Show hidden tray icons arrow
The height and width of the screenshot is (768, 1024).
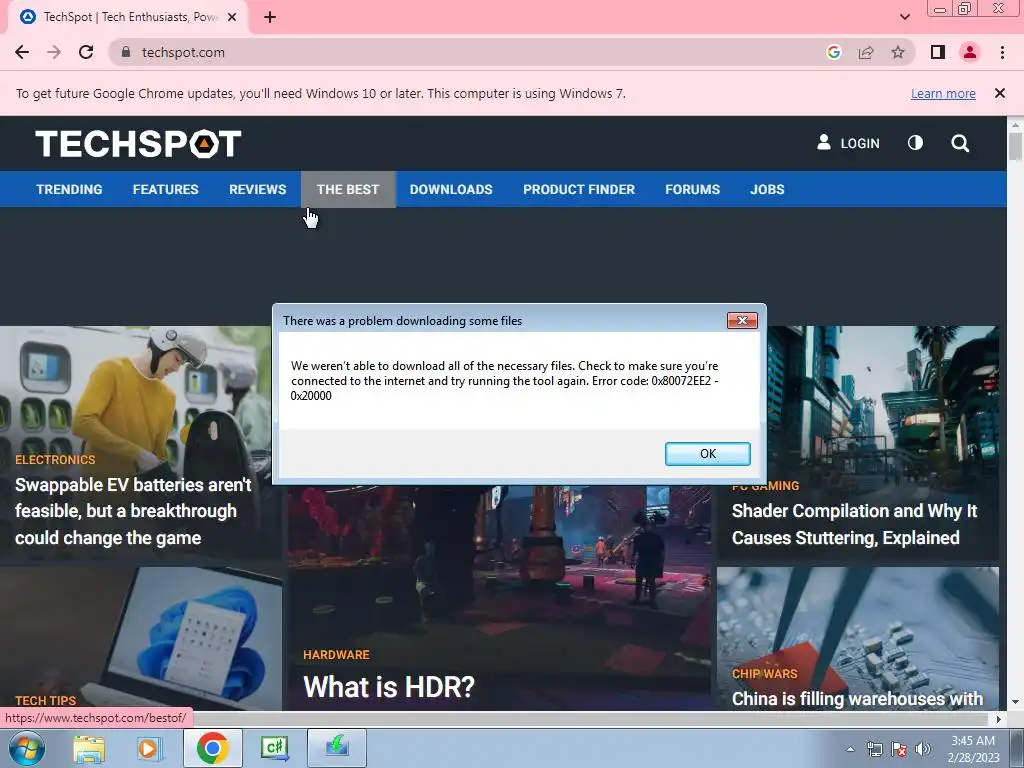[x=850, y=749]
